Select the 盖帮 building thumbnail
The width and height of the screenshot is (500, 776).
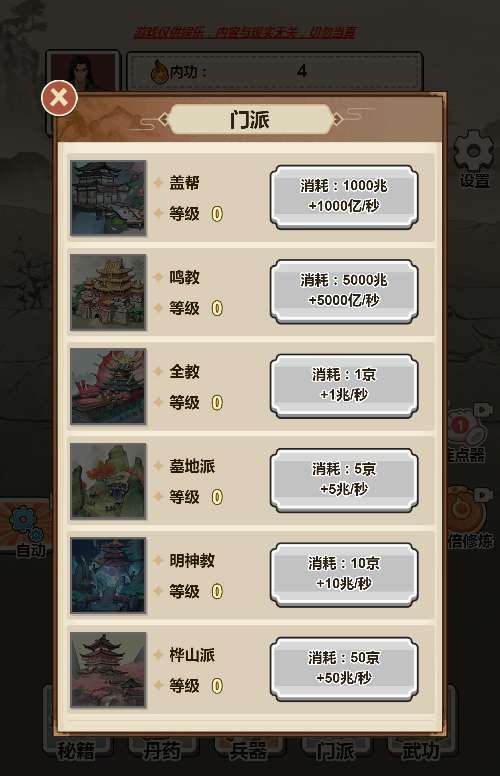[108, 197]
